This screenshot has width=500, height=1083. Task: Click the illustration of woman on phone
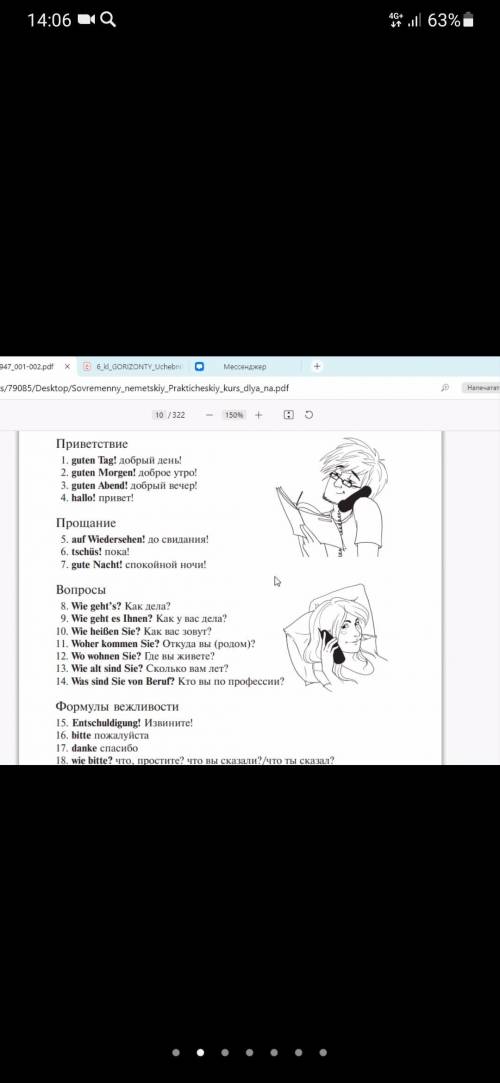point(335,636)
